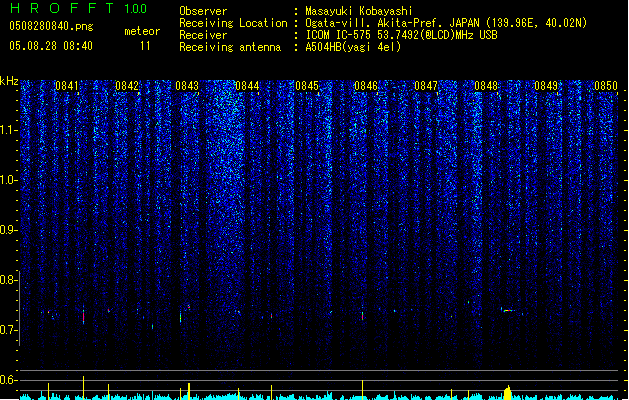Click the A504HB(yagi 4el) antenna text

[x=353, y=47]
